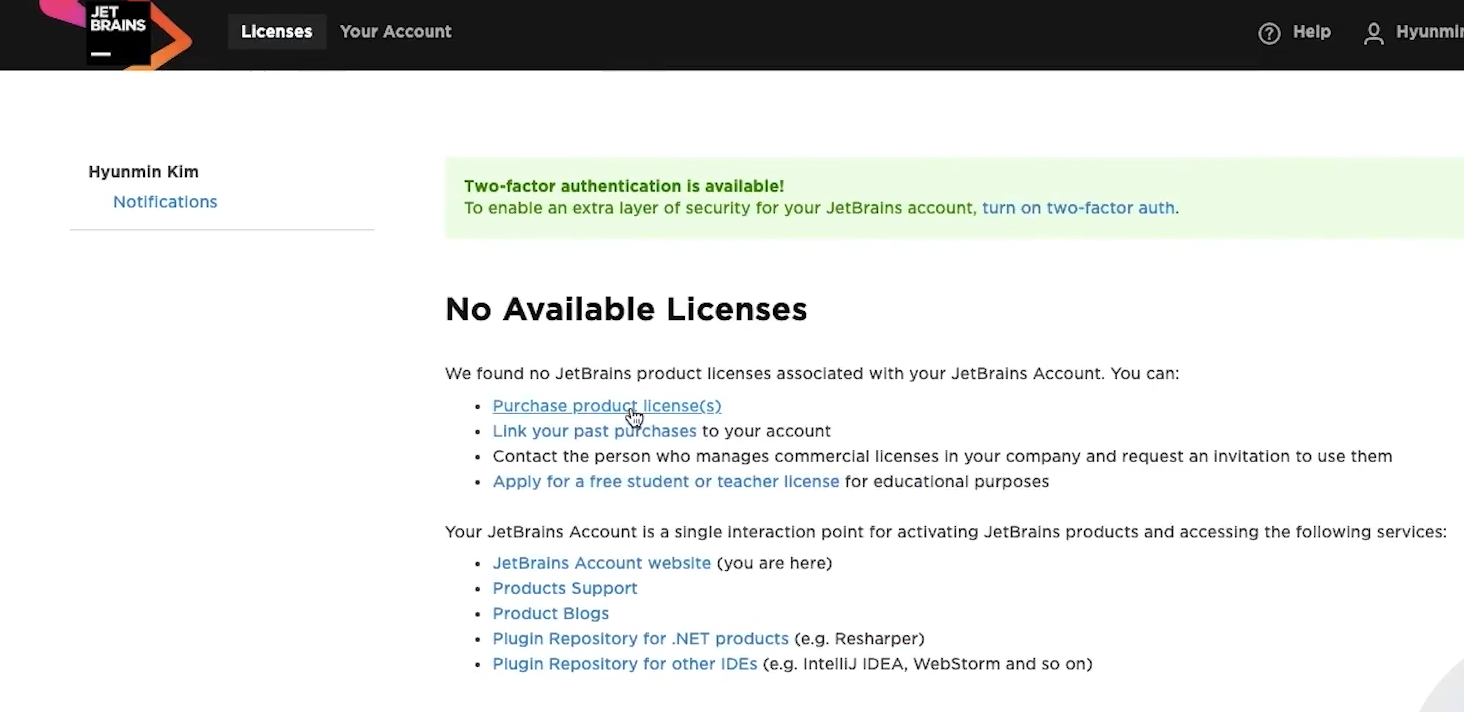
Task: Open the Products Support link
Action: tap(565, 588)
